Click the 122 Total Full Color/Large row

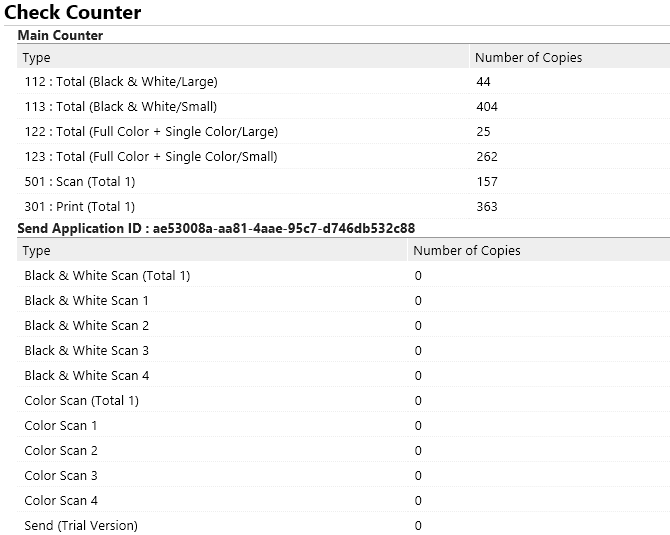point(151,132)
